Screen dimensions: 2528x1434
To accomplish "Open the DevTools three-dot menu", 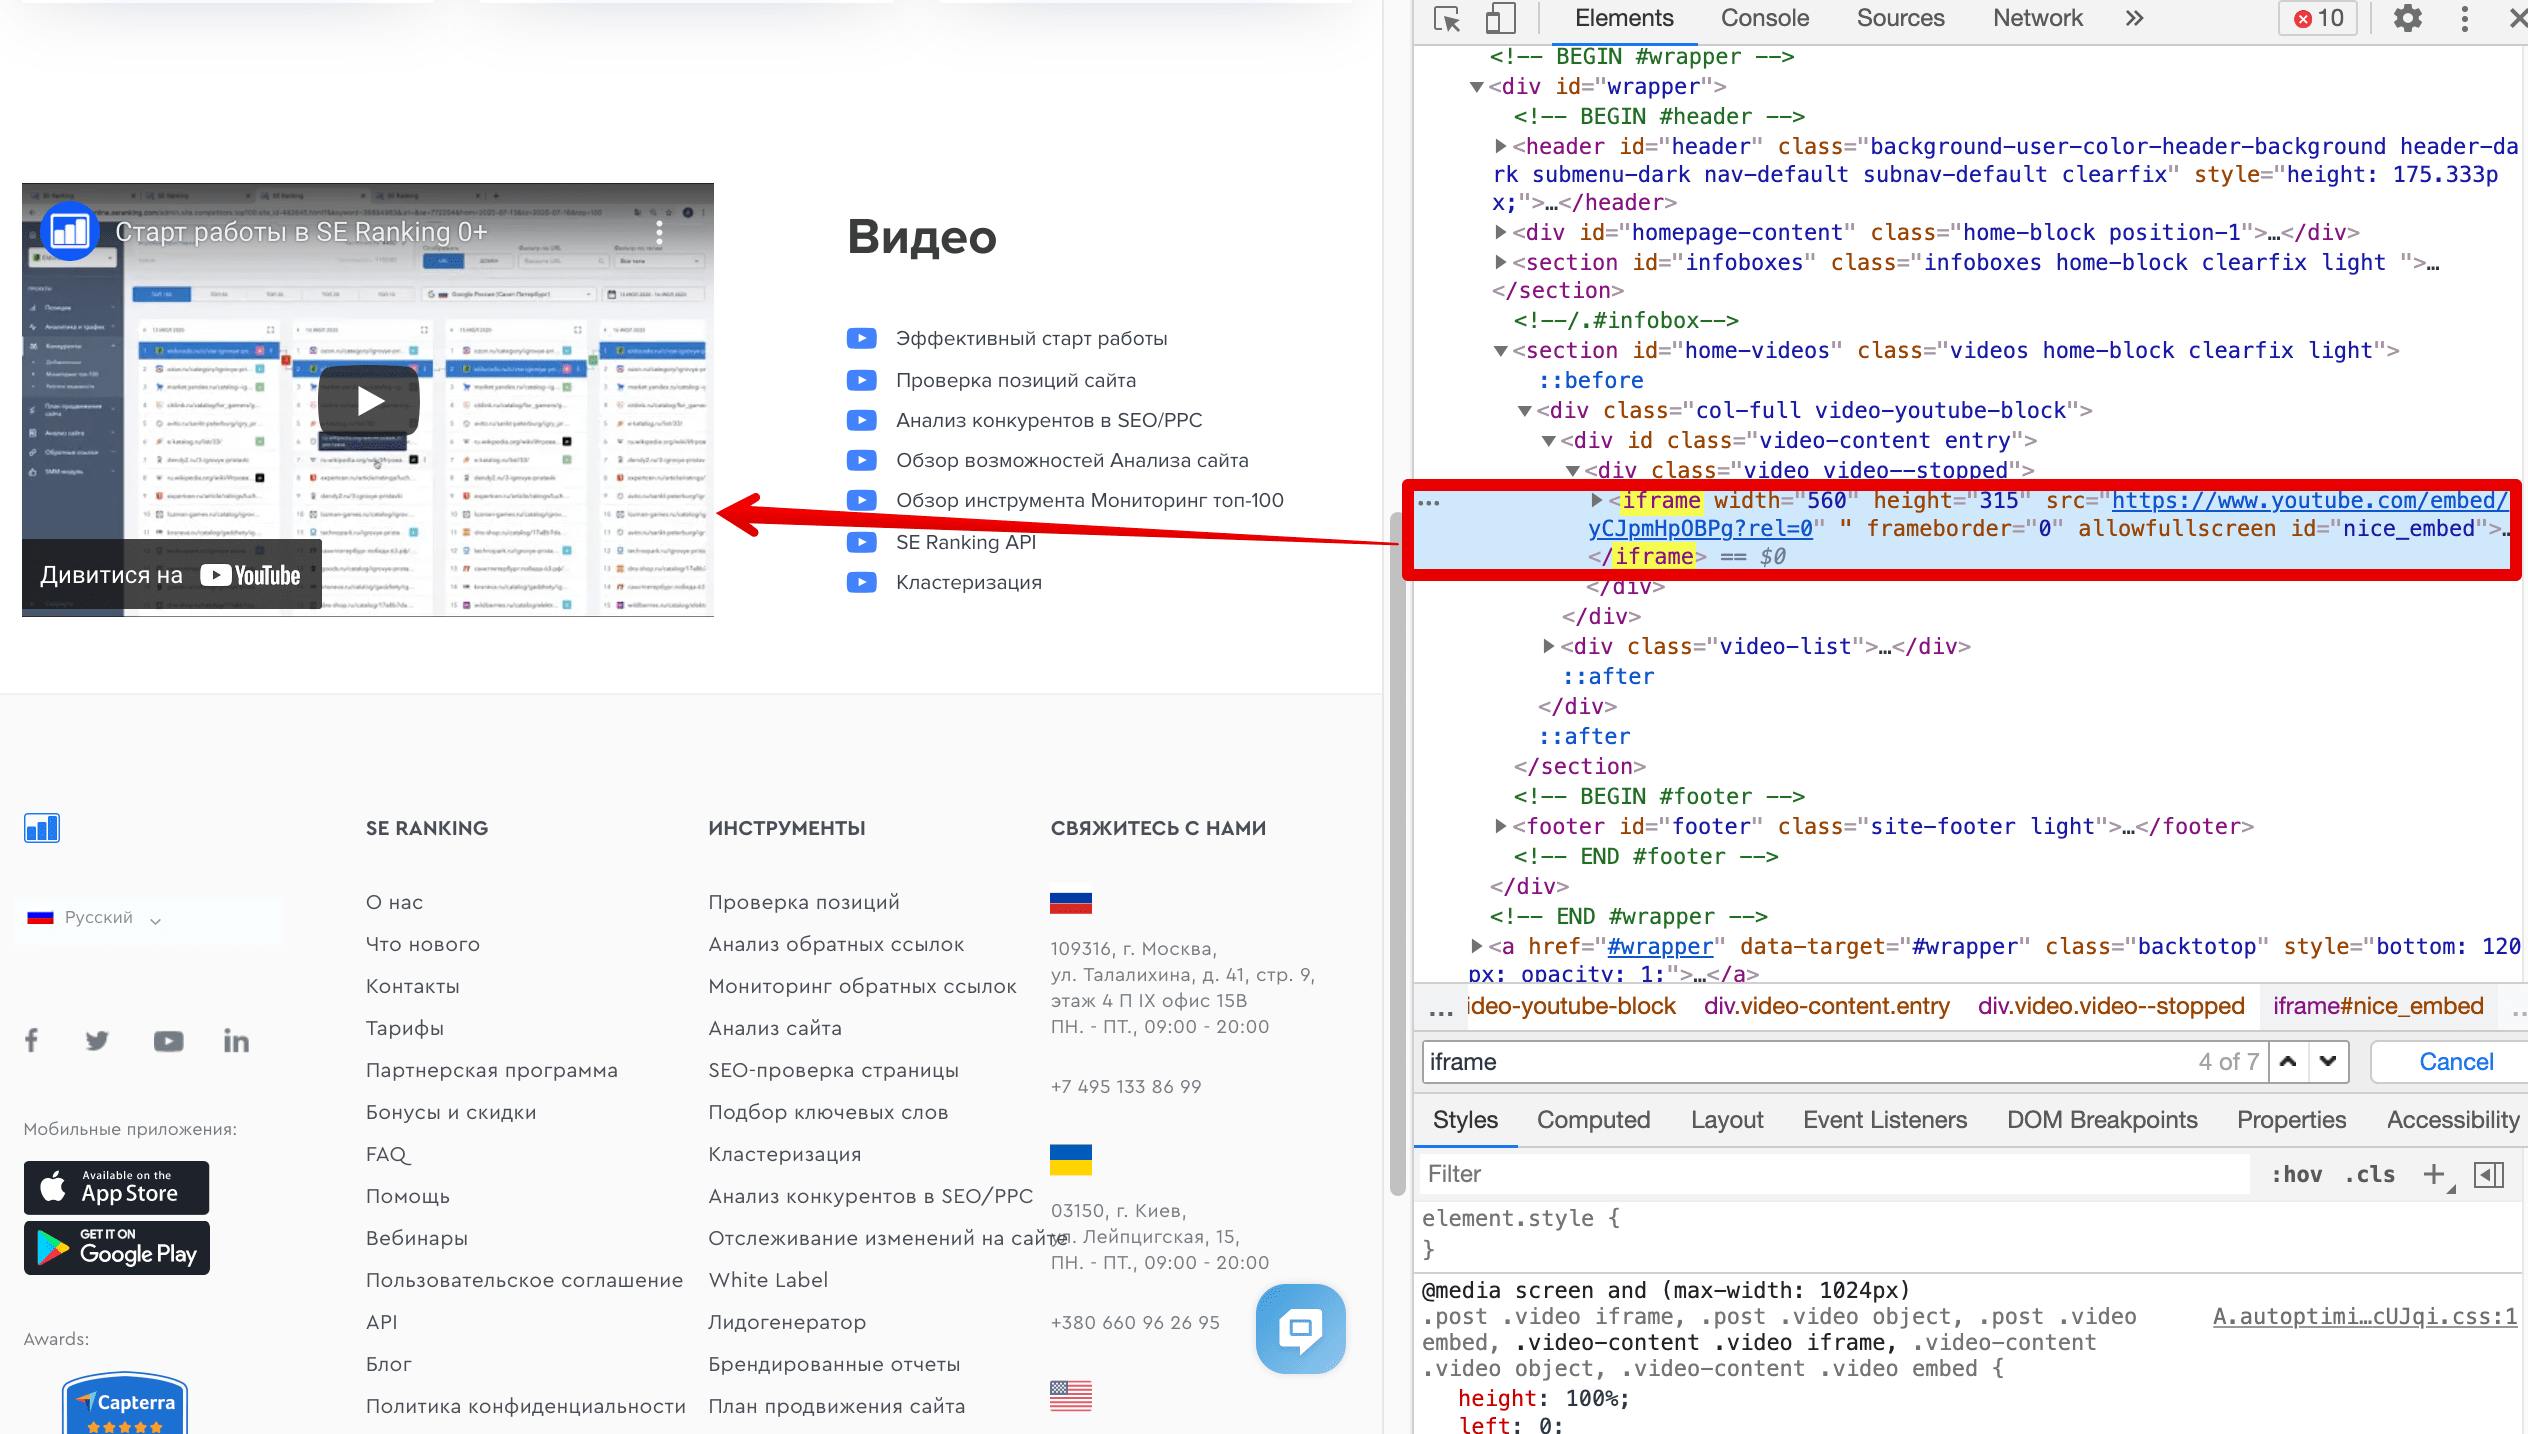I will (2464, 18).
